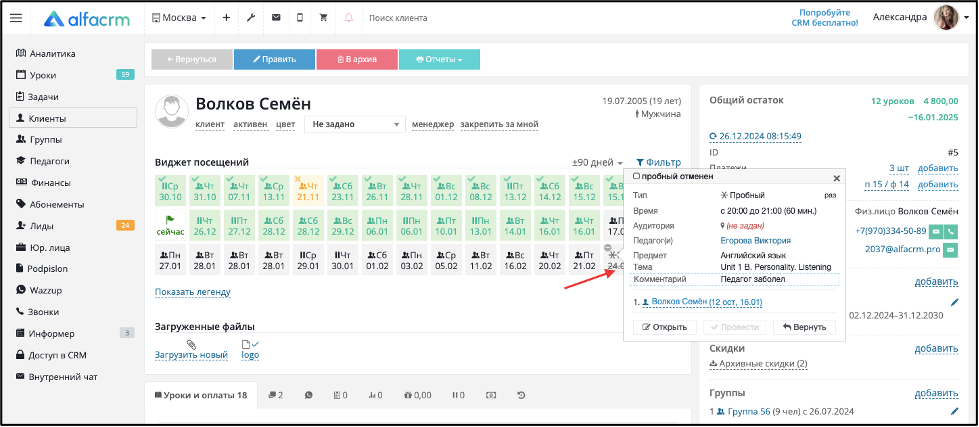The height and width of the screenshot is (427, 979).
Task: Open the notifications bell icon
Action: (x=348, y=18)
